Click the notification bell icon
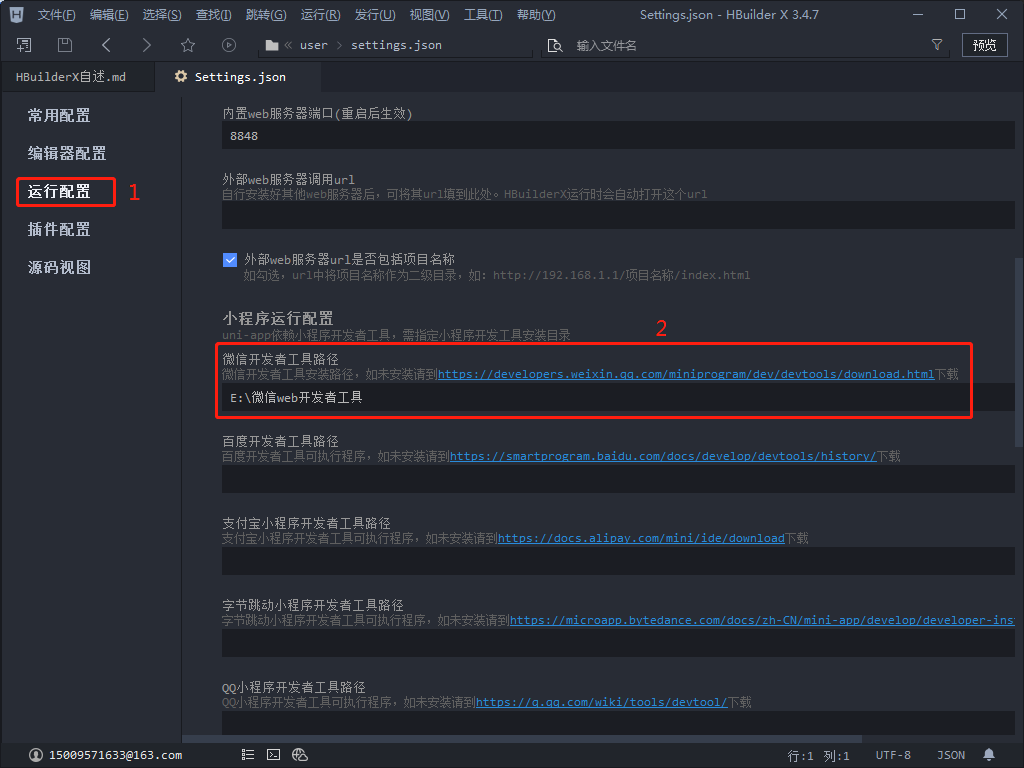This screenshot has height=768, width=1024. (989, 755)
